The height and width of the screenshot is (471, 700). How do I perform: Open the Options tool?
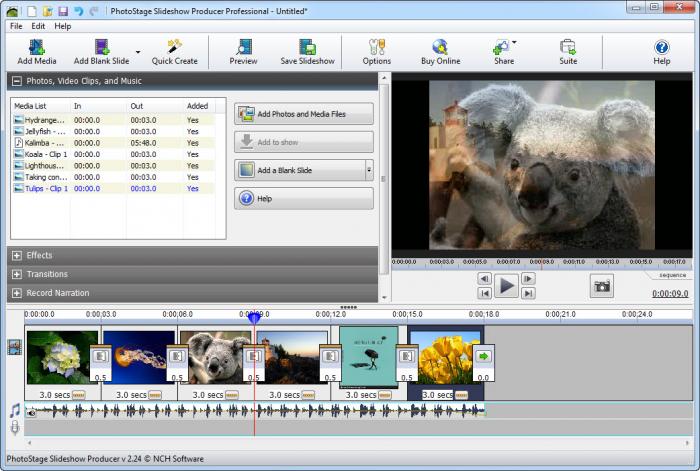tap(377, 52)
